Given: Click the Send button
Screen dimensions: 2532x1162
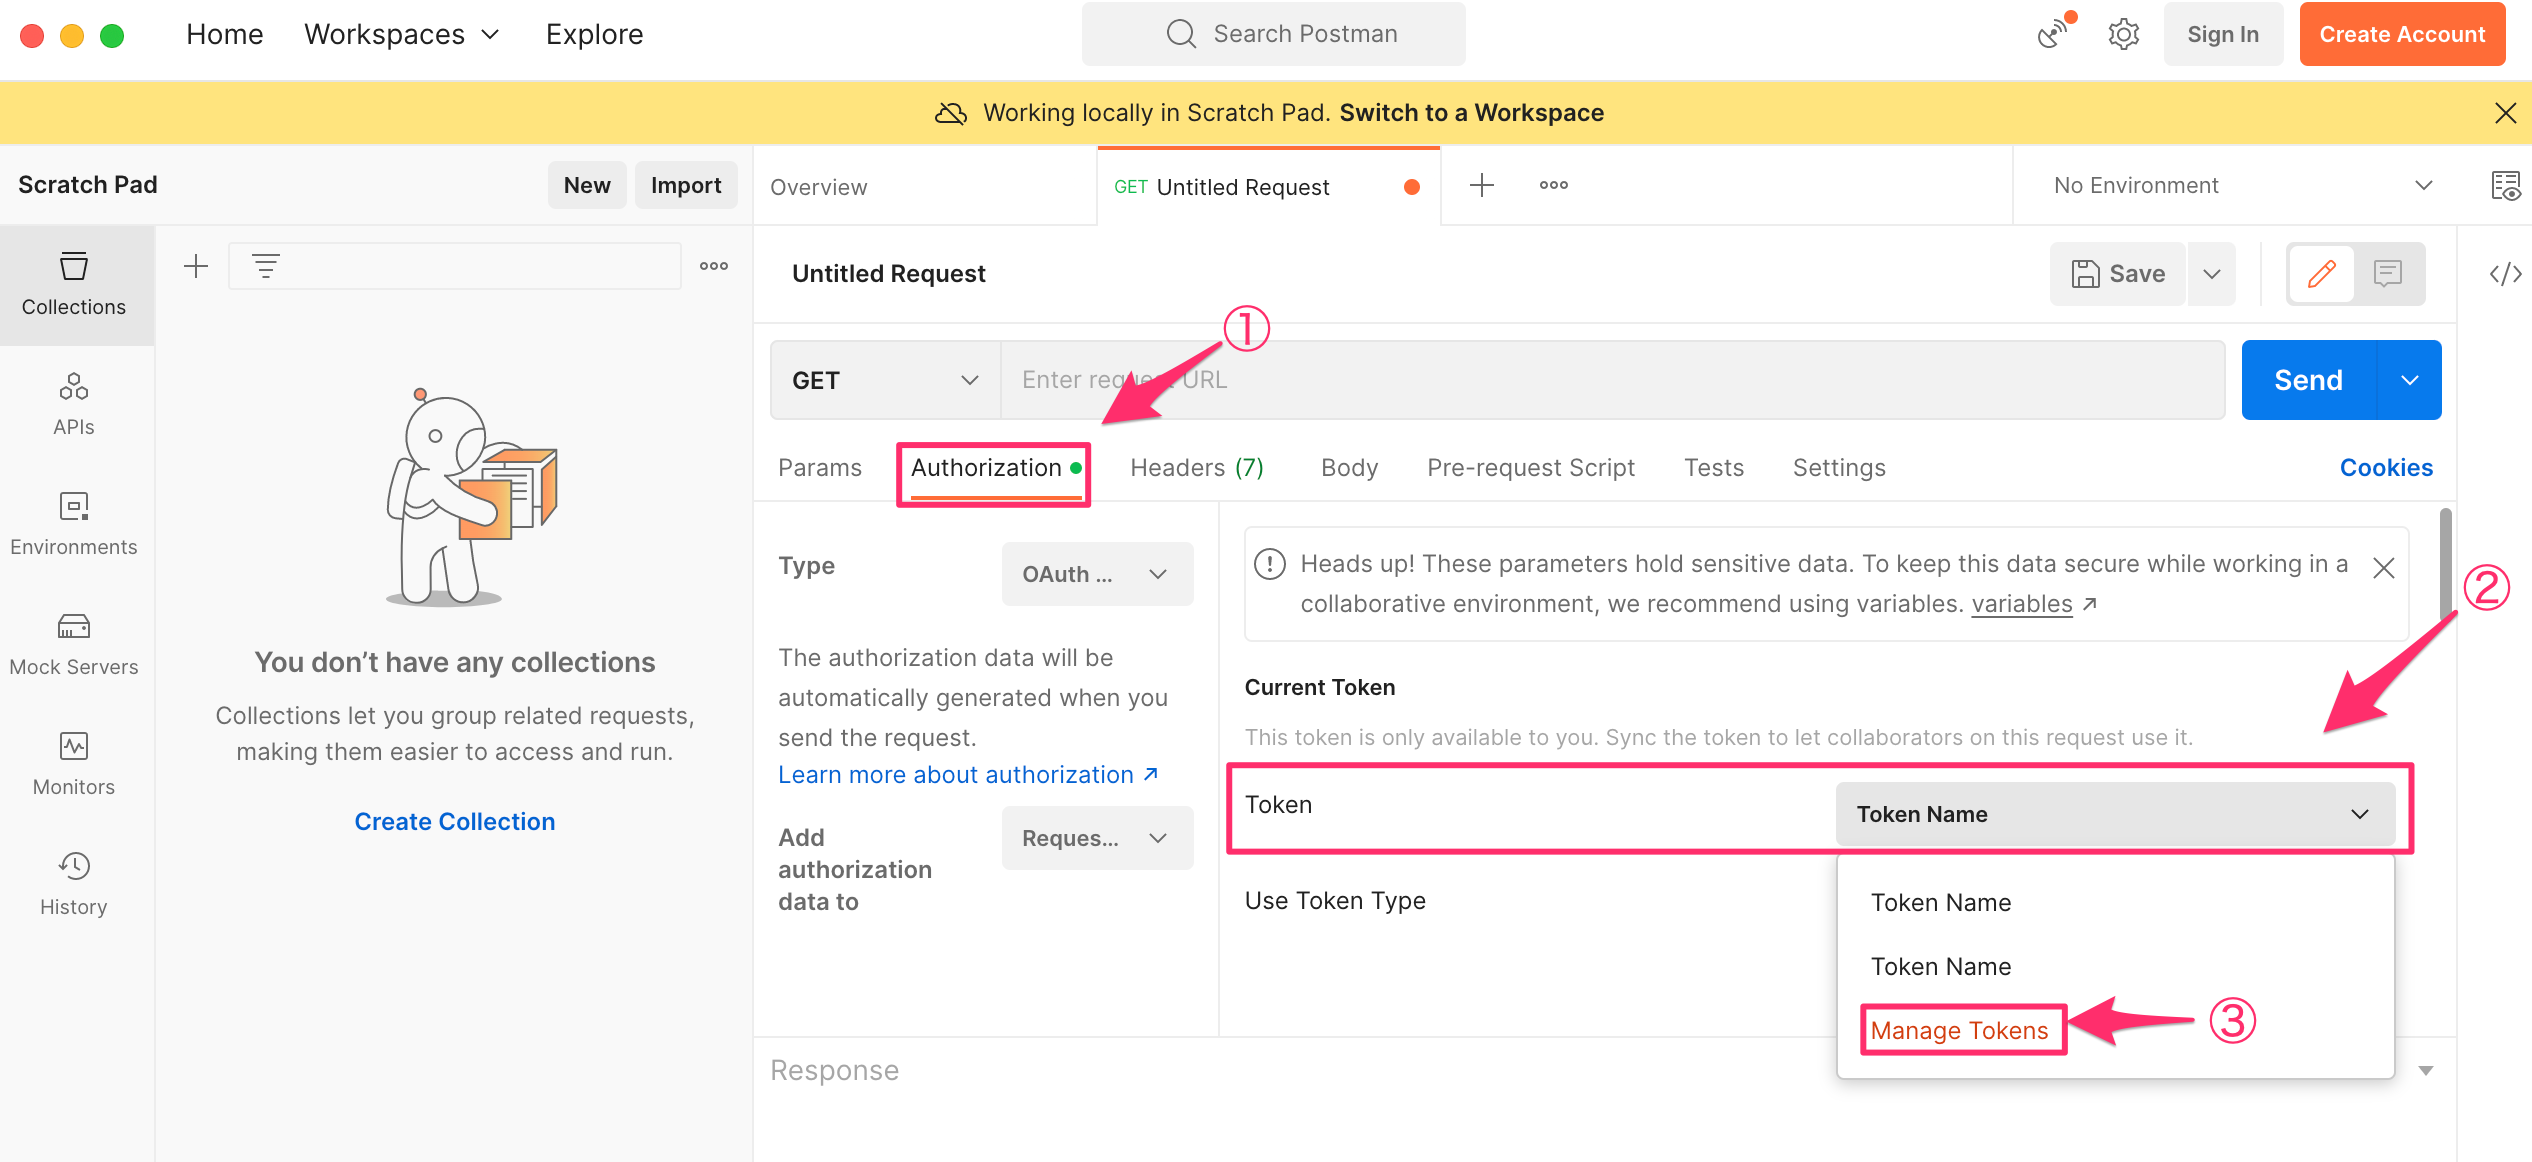Looking at the screenshot, I should (2308, 380).
